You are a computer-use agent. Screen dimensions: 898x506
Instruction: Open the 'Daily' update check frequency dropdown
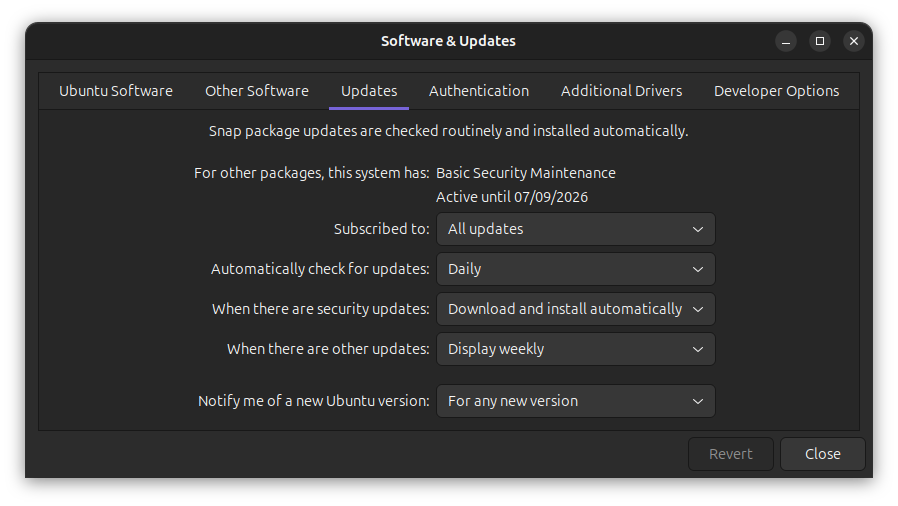(x=575, y=269)
